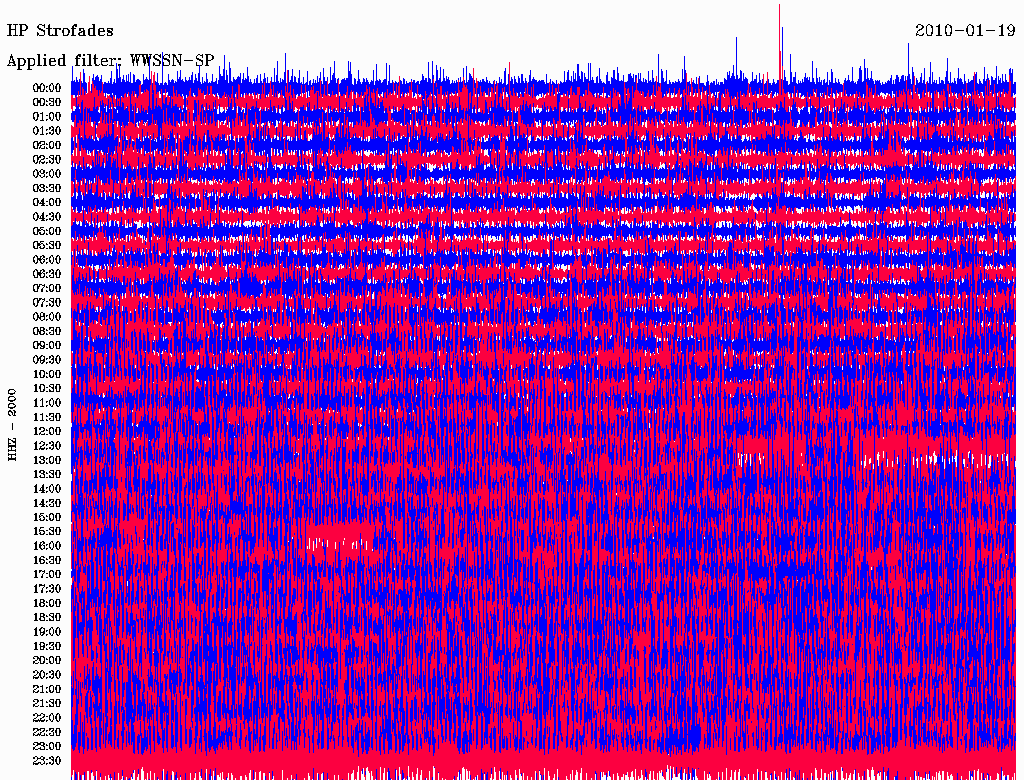Viewport: 1024px width, 780px height.
Task: Select the 07:00 time label
Action: click(x=47, y=289)
